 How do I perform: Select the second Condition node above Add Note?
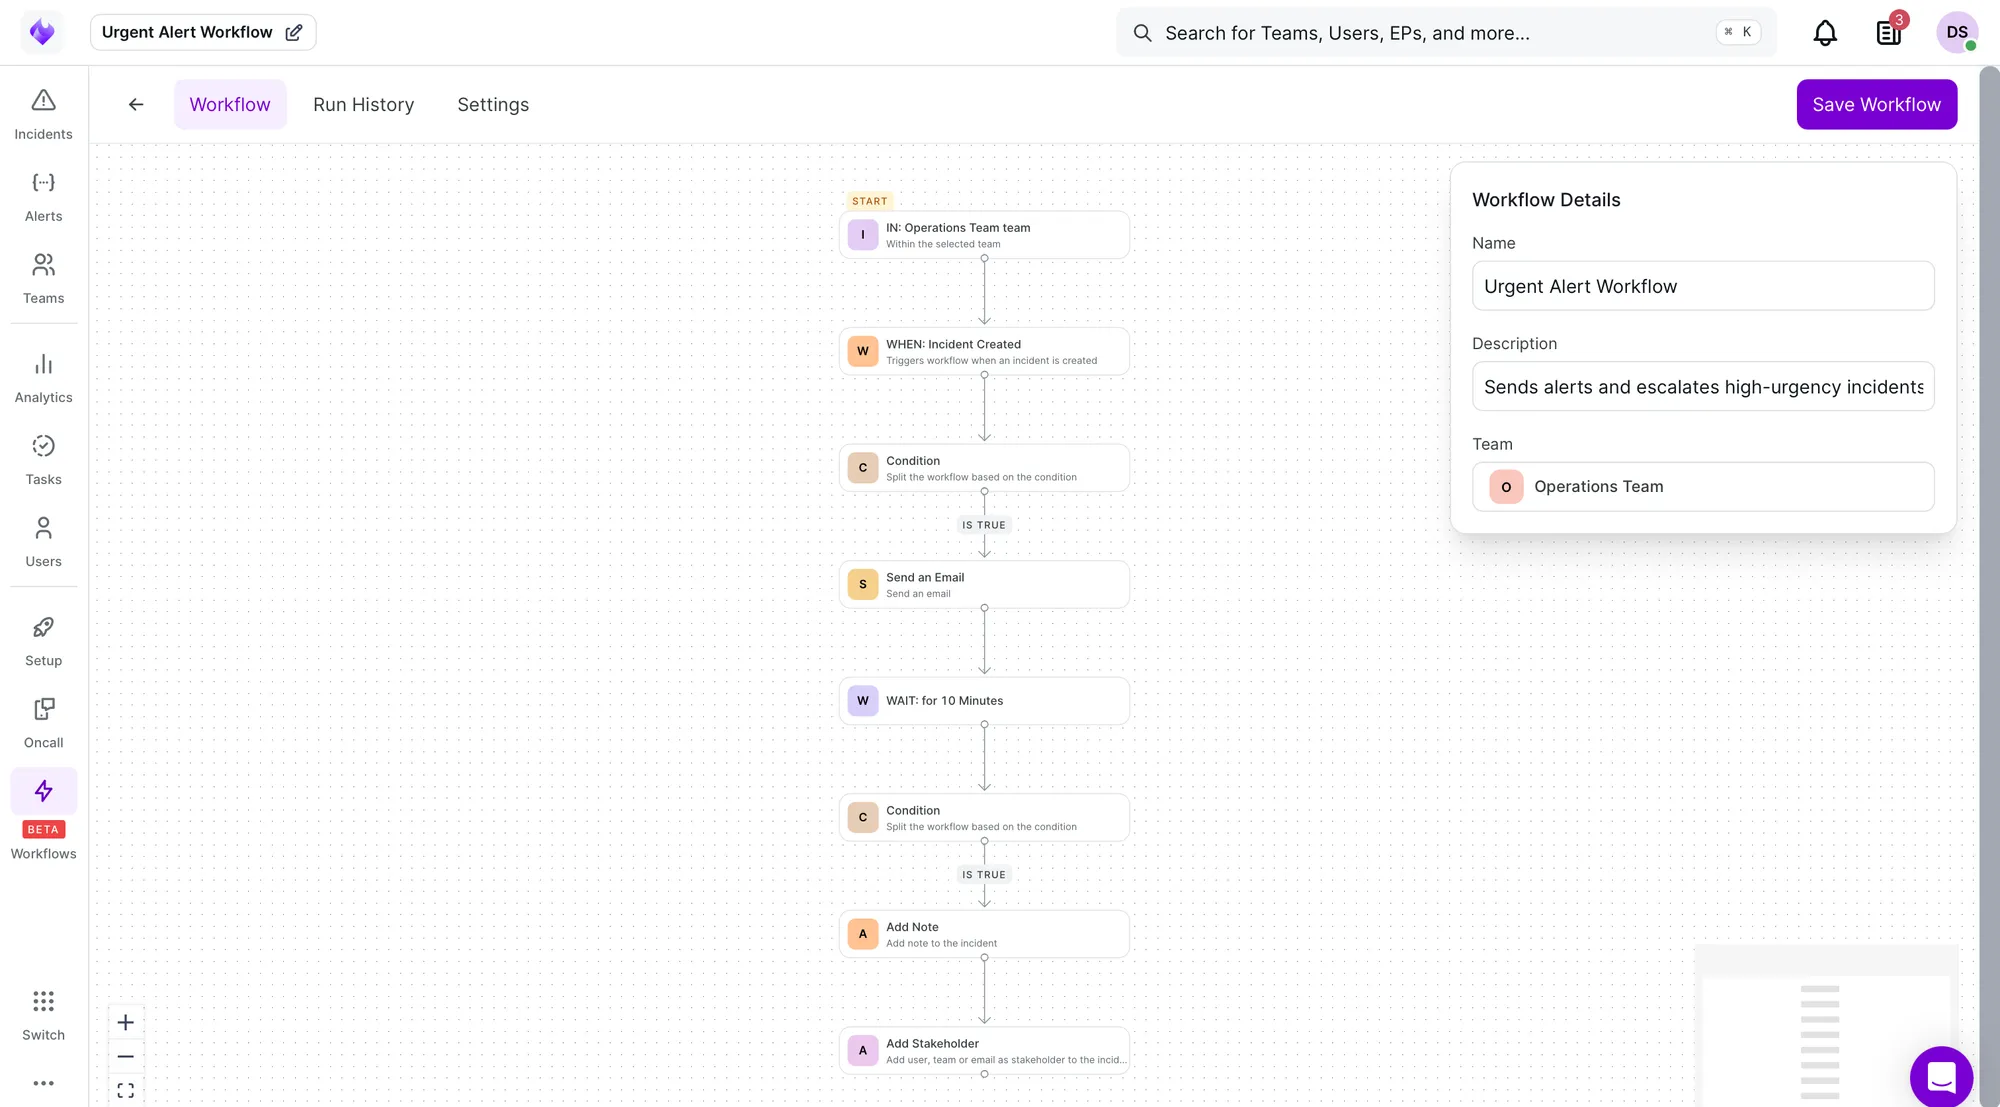[x=984, y=817]
